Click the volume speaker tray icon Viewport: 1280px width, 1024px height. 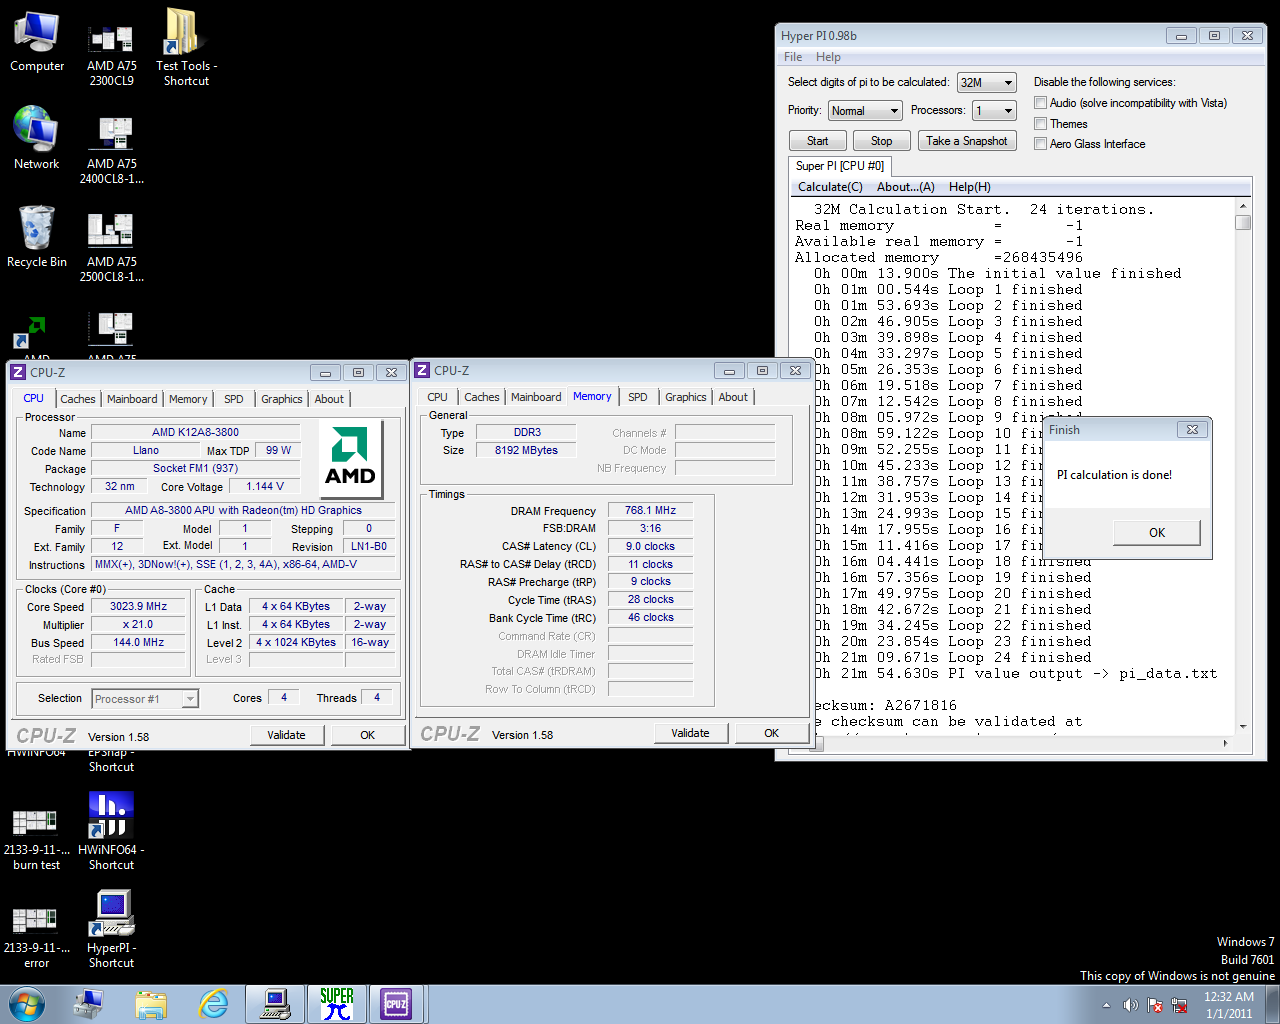[x=1131, y=1005]
